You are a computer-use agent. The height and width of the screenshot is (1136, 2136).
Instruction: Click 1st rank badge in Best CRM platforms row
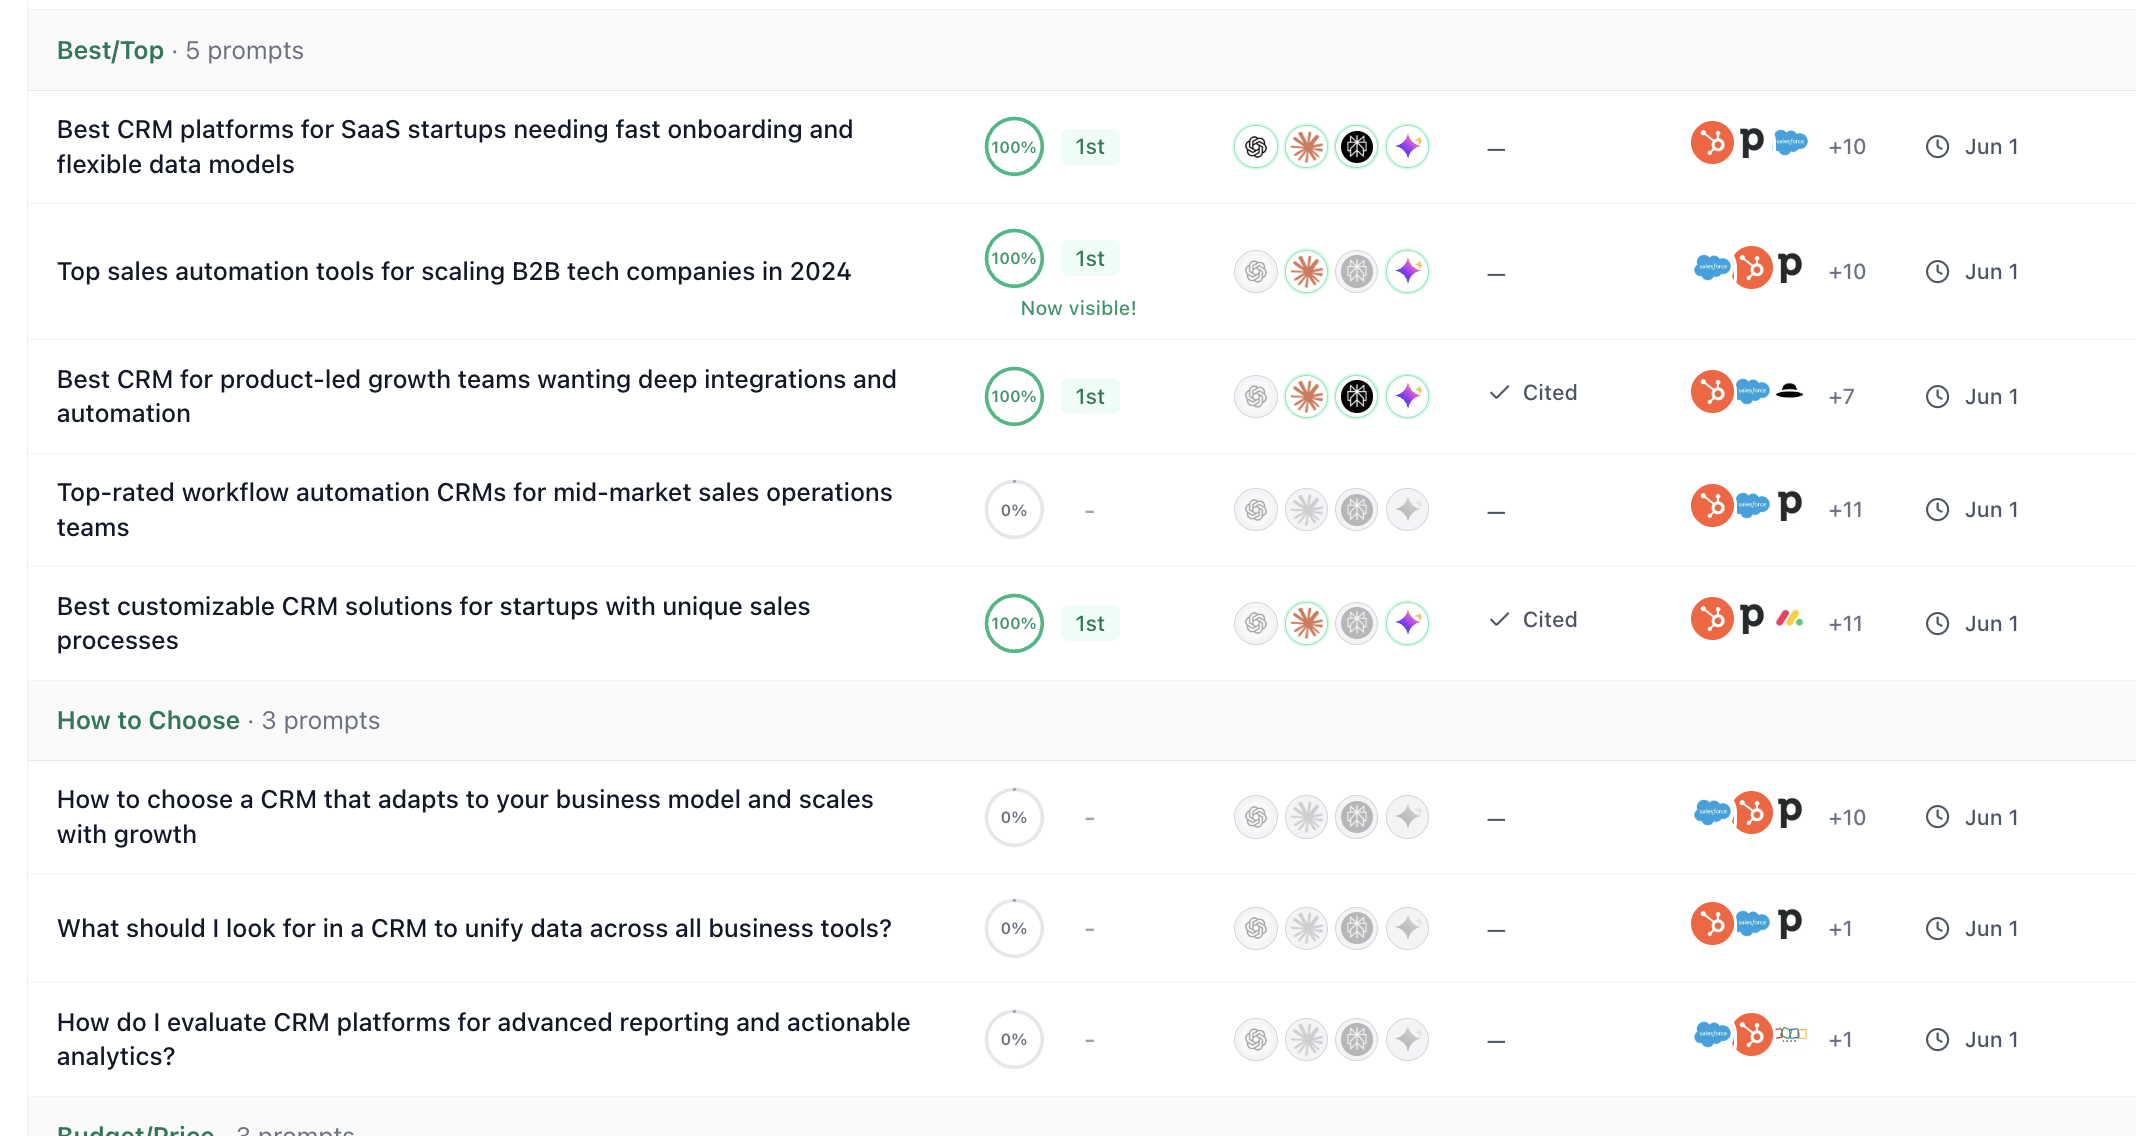click(1090, 147)
